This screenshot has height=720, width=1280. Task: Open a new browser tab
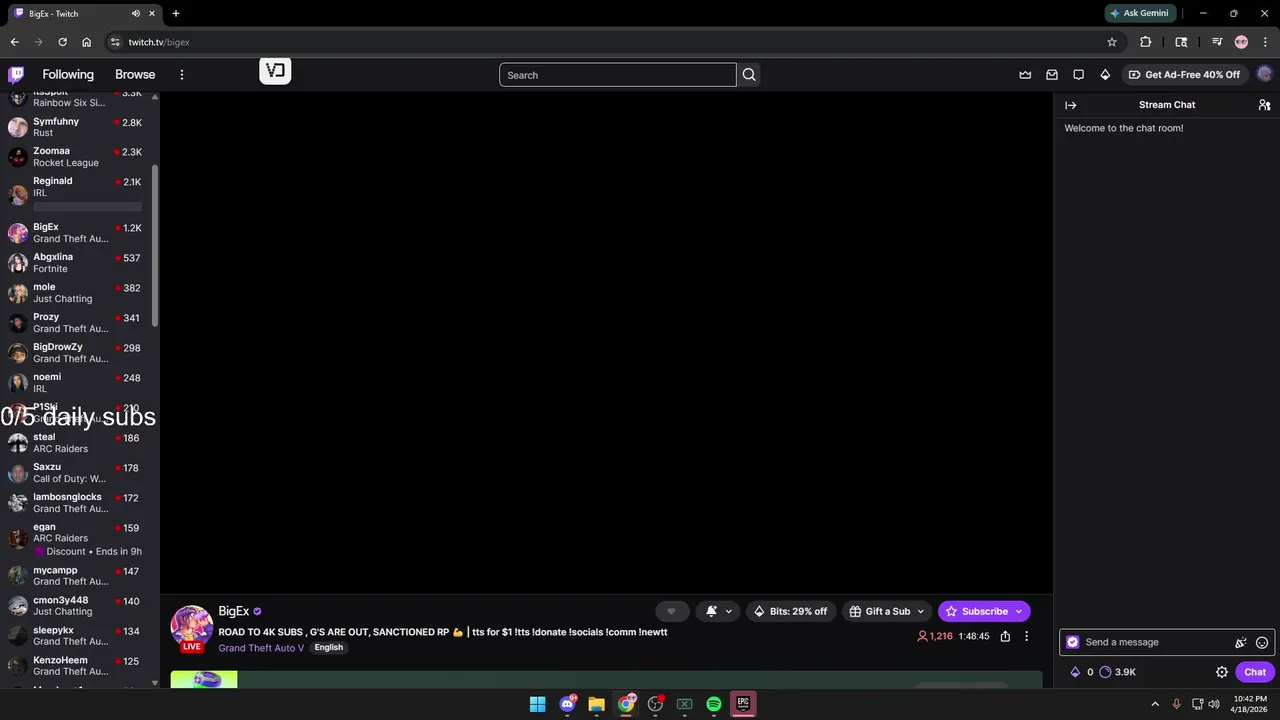(x=176, y=14)
